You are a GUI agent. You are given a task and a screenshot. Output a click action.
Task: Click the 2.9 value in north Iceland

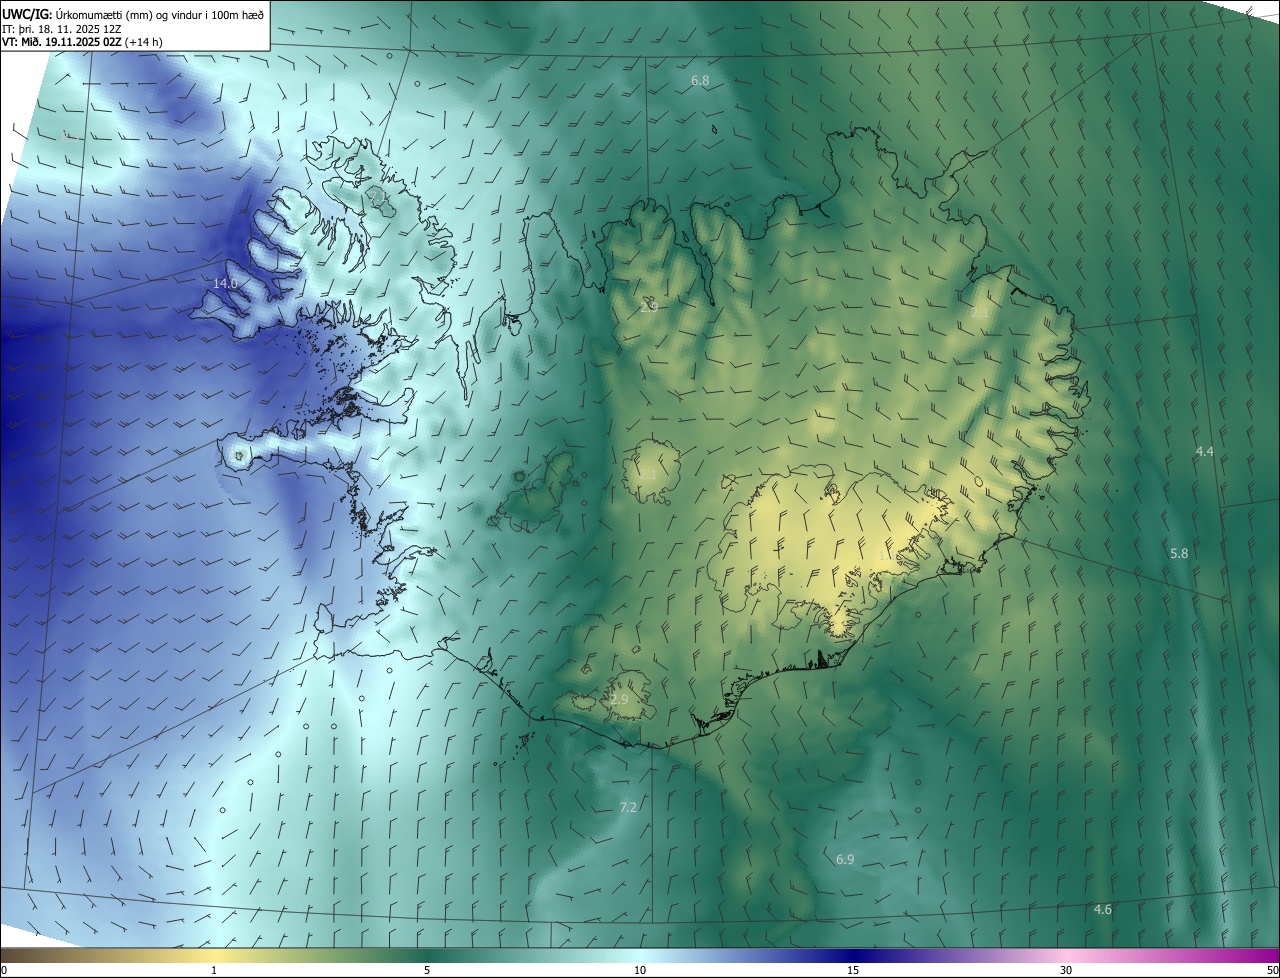point(648,308)
